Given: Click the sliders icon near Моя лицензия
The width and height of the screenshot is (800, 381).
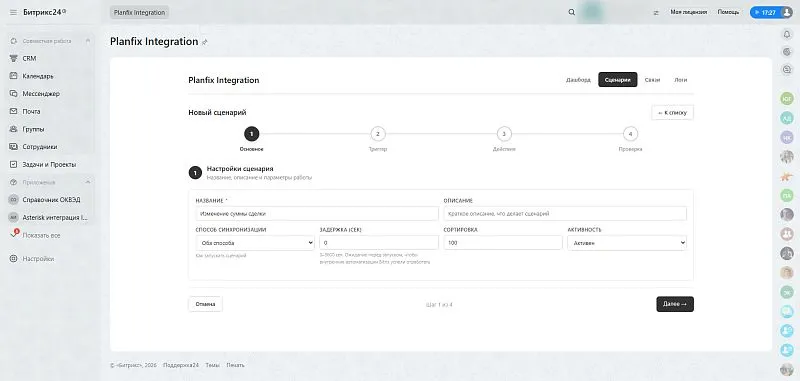Looking at the screenshot, I should pyautogui.click(x=656, y=12).
